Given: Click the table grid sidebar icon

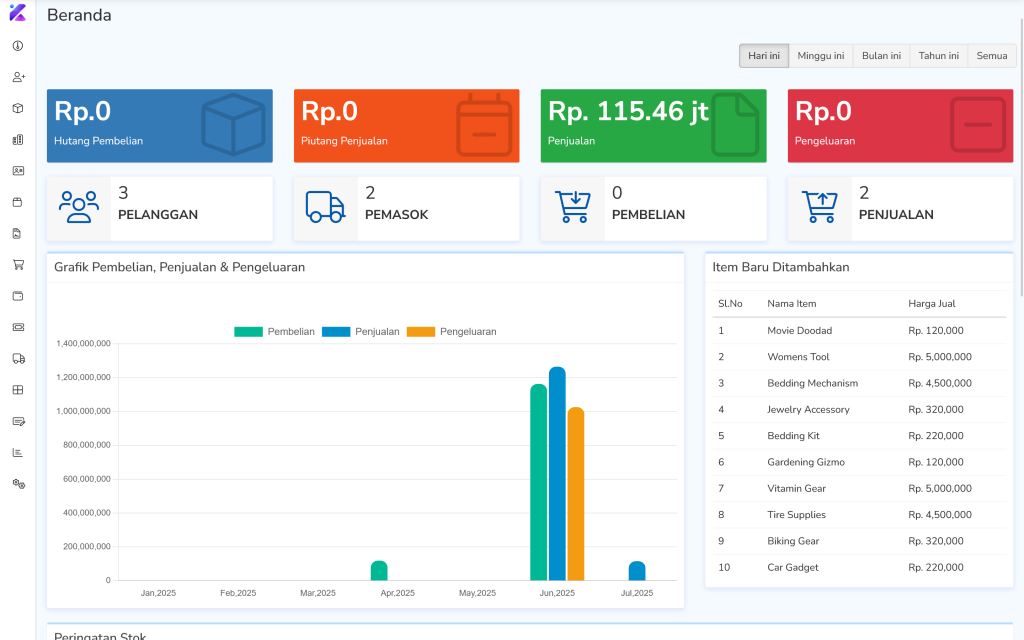Looking at the screenshot, I should pyautogui.click(x=18, y=390).
